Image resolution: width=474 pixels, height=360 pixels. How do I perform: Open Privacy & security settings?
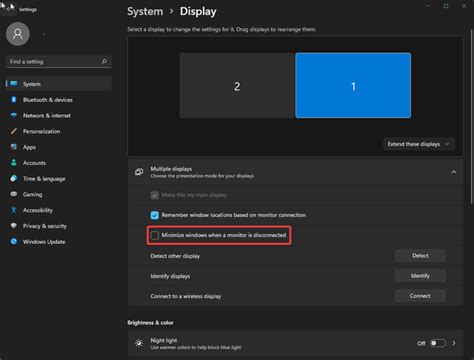pyautogui.click(x=59, y=226)
